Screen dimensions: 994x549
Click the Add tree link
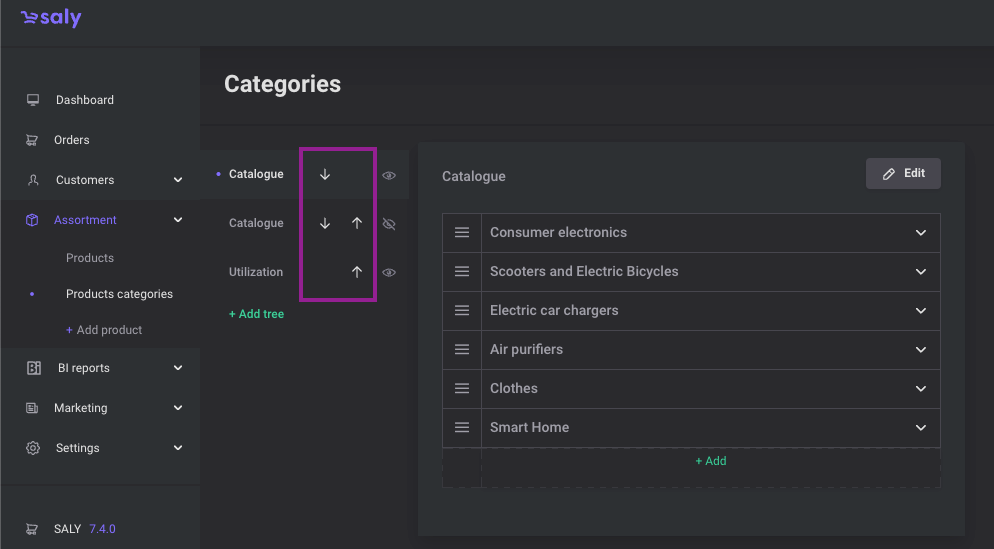pyautogui.click(x=256, y=314)
